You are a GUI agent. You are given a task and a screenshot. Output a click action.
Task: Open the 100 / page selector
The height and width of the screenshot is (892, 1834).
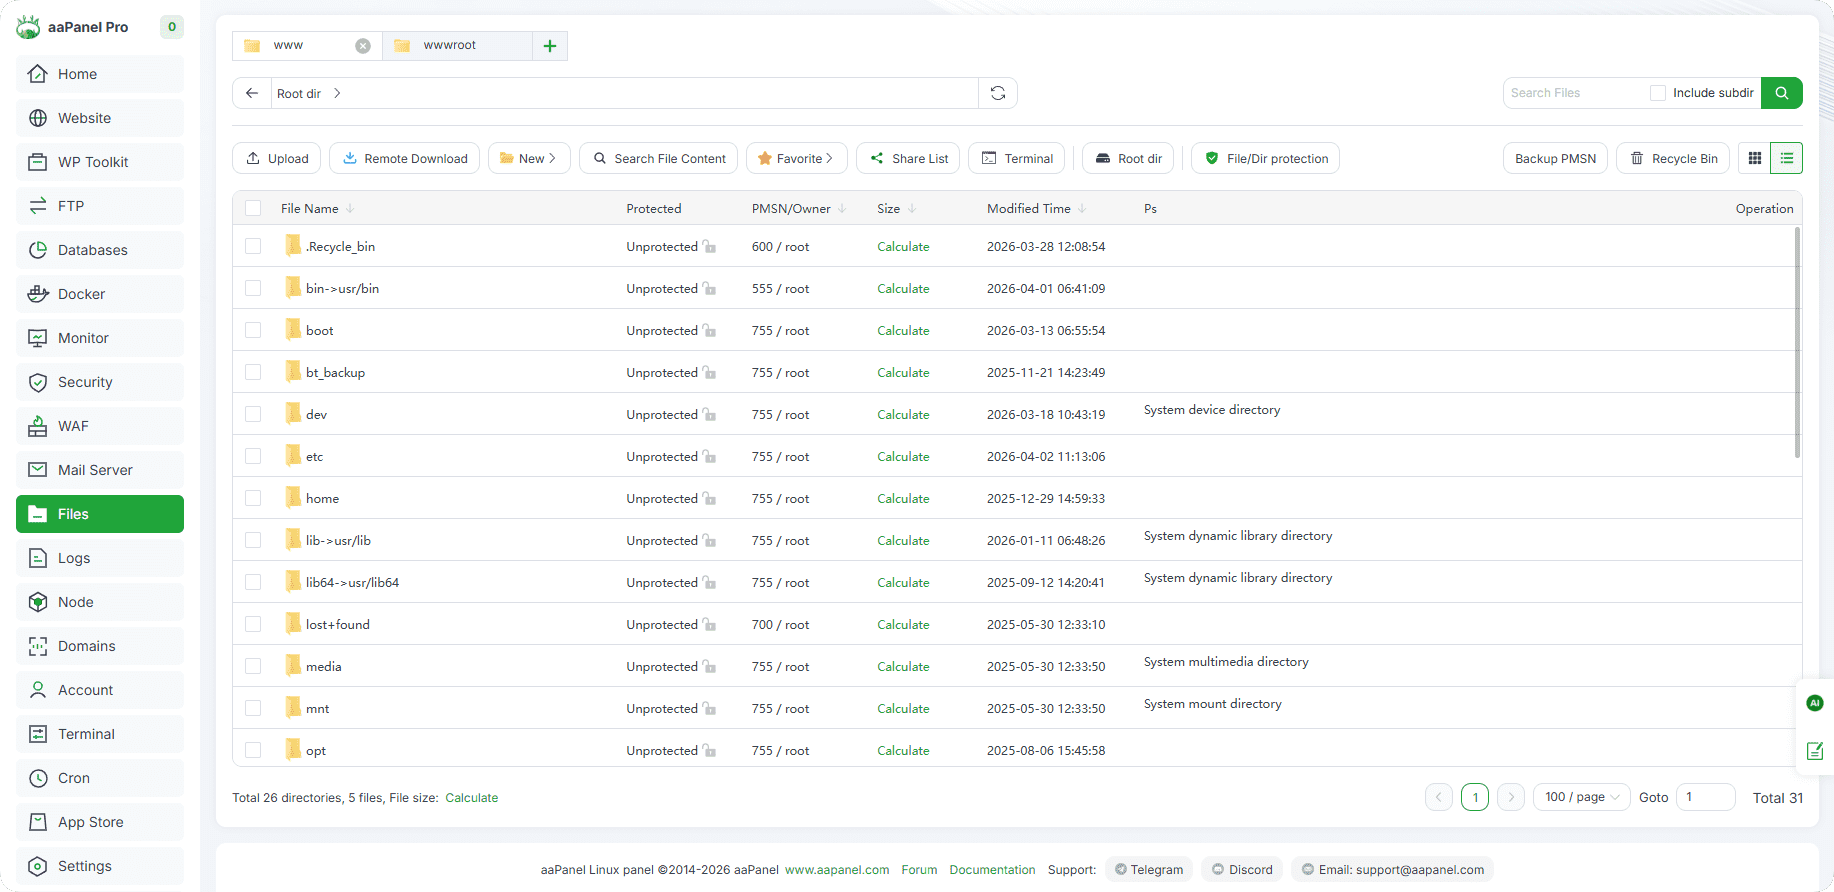click(x=1581, y=797)
